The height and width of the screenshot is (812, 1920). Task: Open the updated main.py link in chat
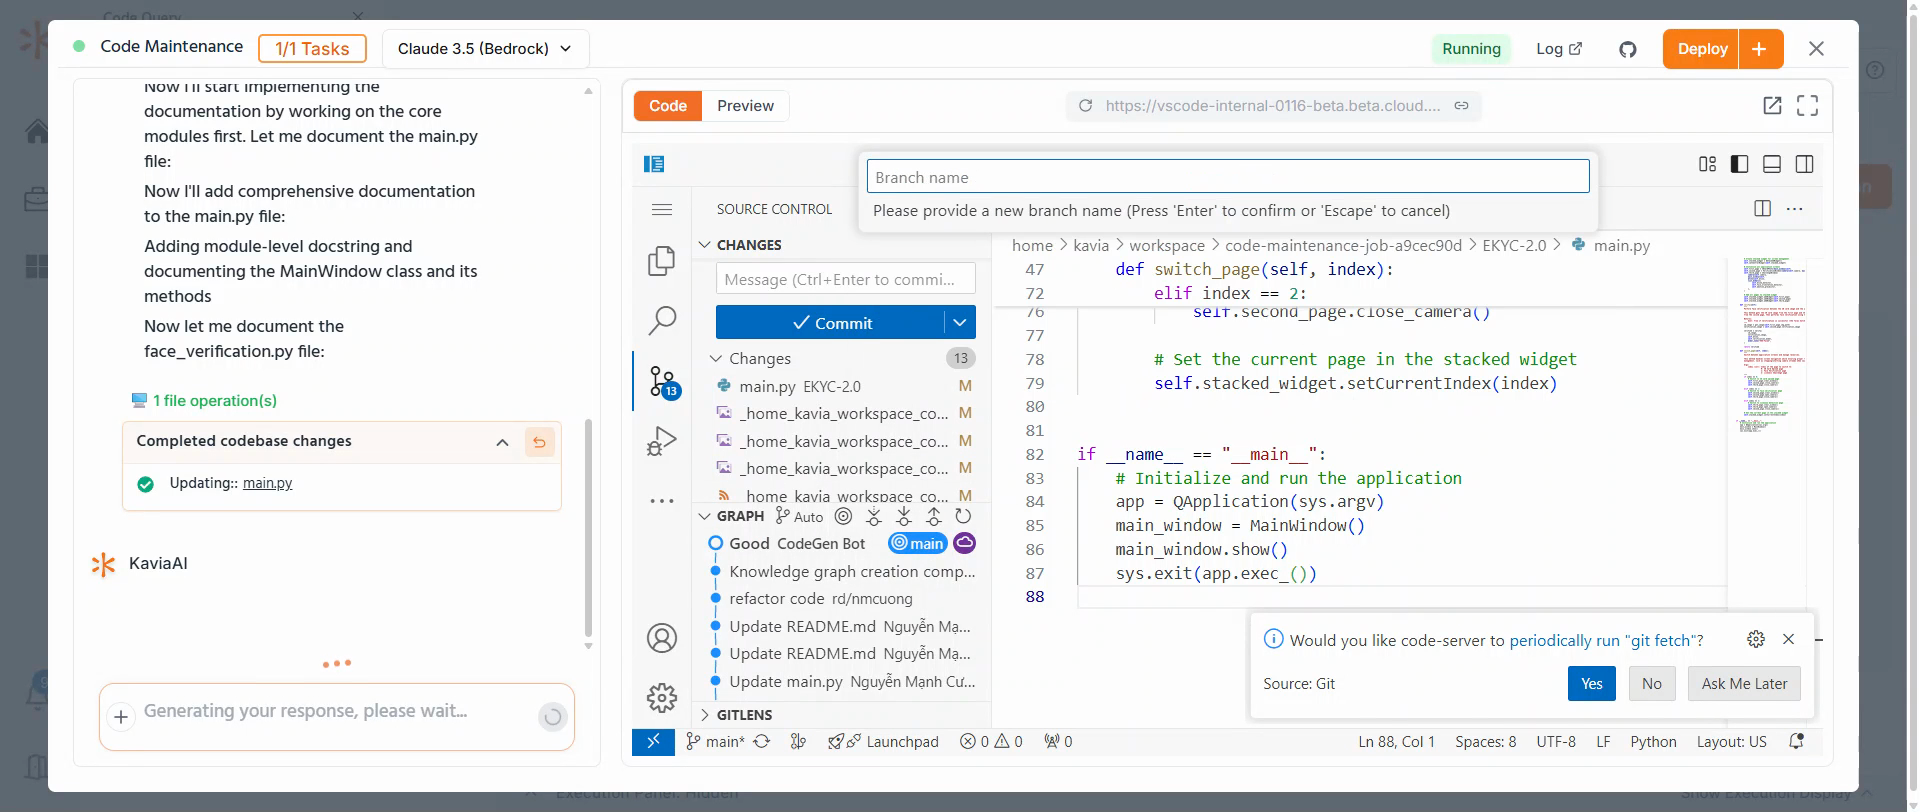click(268, 483)
